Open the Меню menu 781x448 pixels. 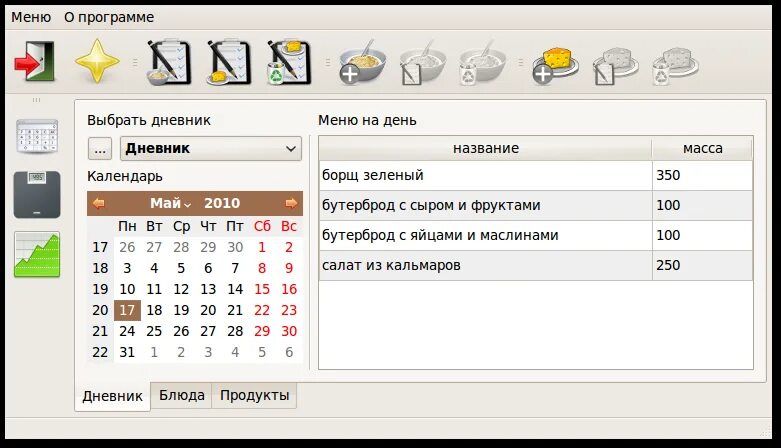click(31, 17)
